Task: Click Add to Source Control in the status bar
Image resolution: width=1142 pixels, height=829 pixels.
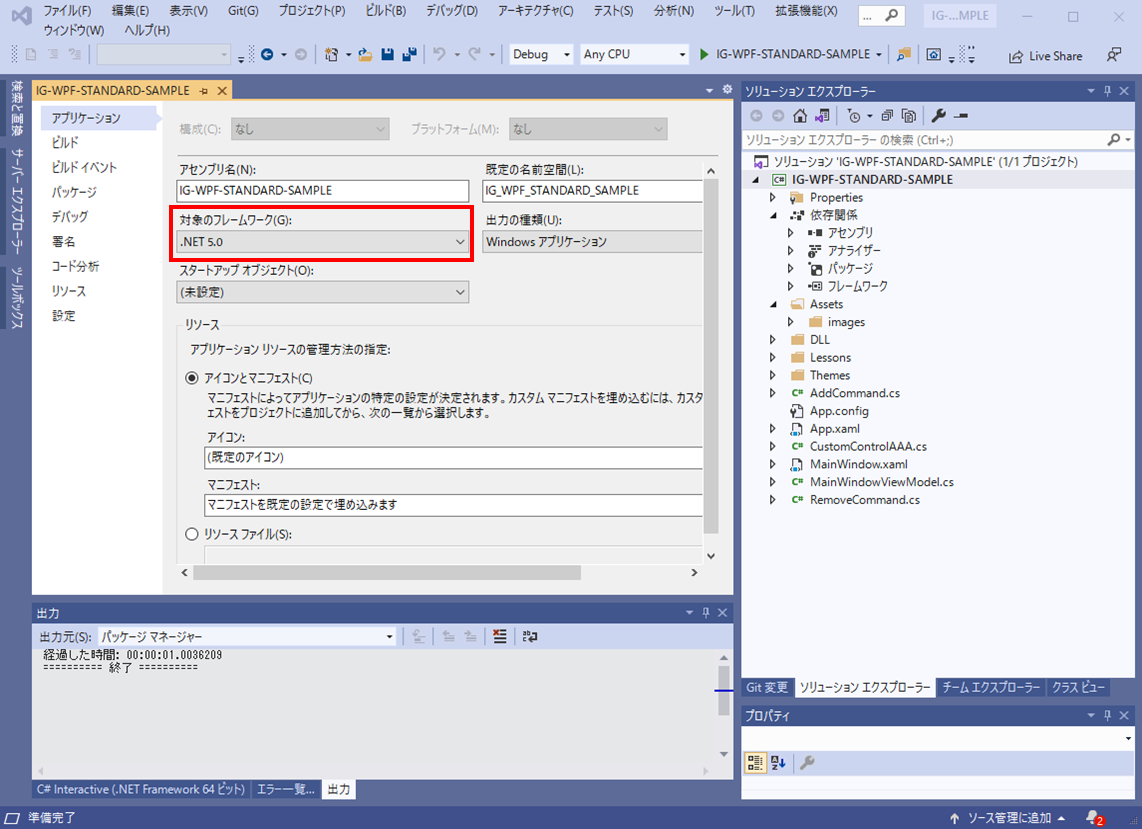Action: [x=1007, y=818]
